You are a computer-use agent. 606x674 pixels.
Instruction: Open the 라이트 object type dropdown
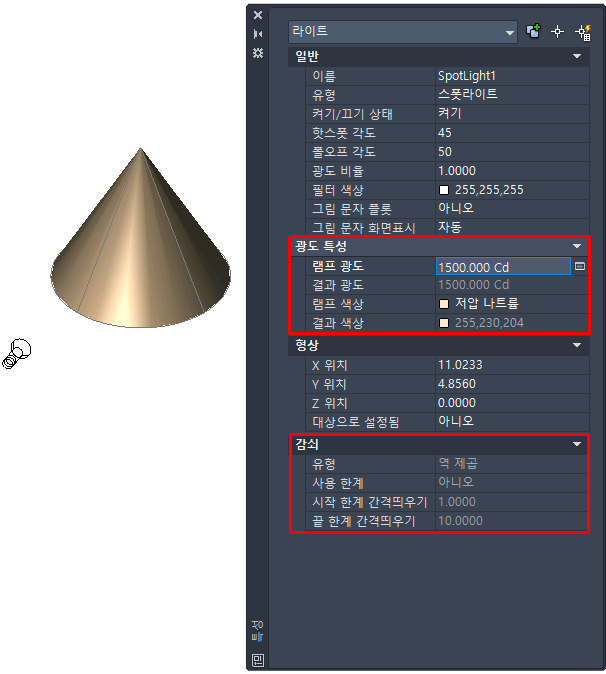pos(403,31)
